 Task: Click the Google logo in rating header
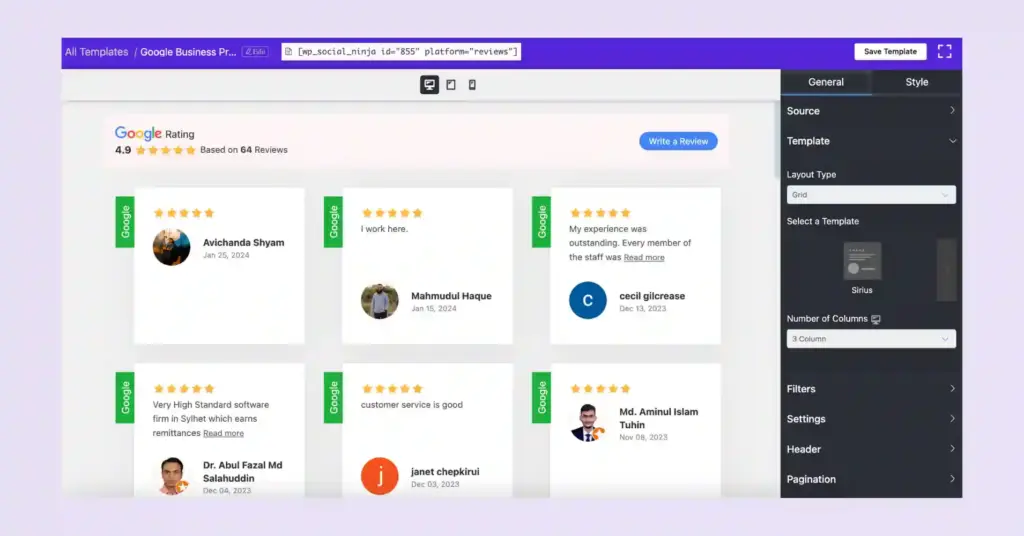tap(138, 133)
